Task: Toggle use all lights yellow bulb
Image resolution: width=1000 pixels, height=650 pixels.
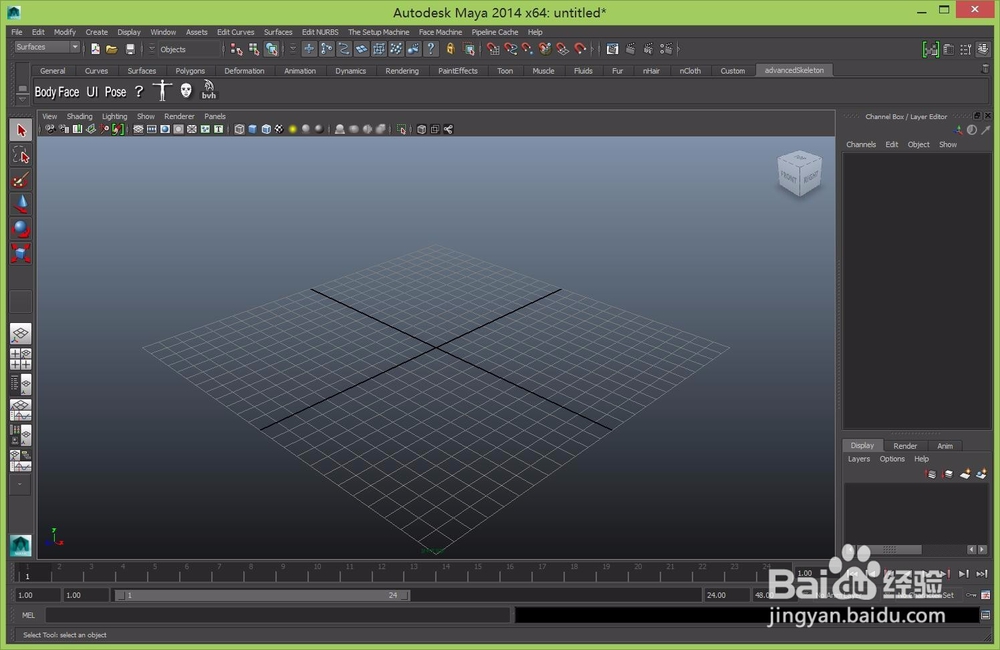Action: pos(293,129)
